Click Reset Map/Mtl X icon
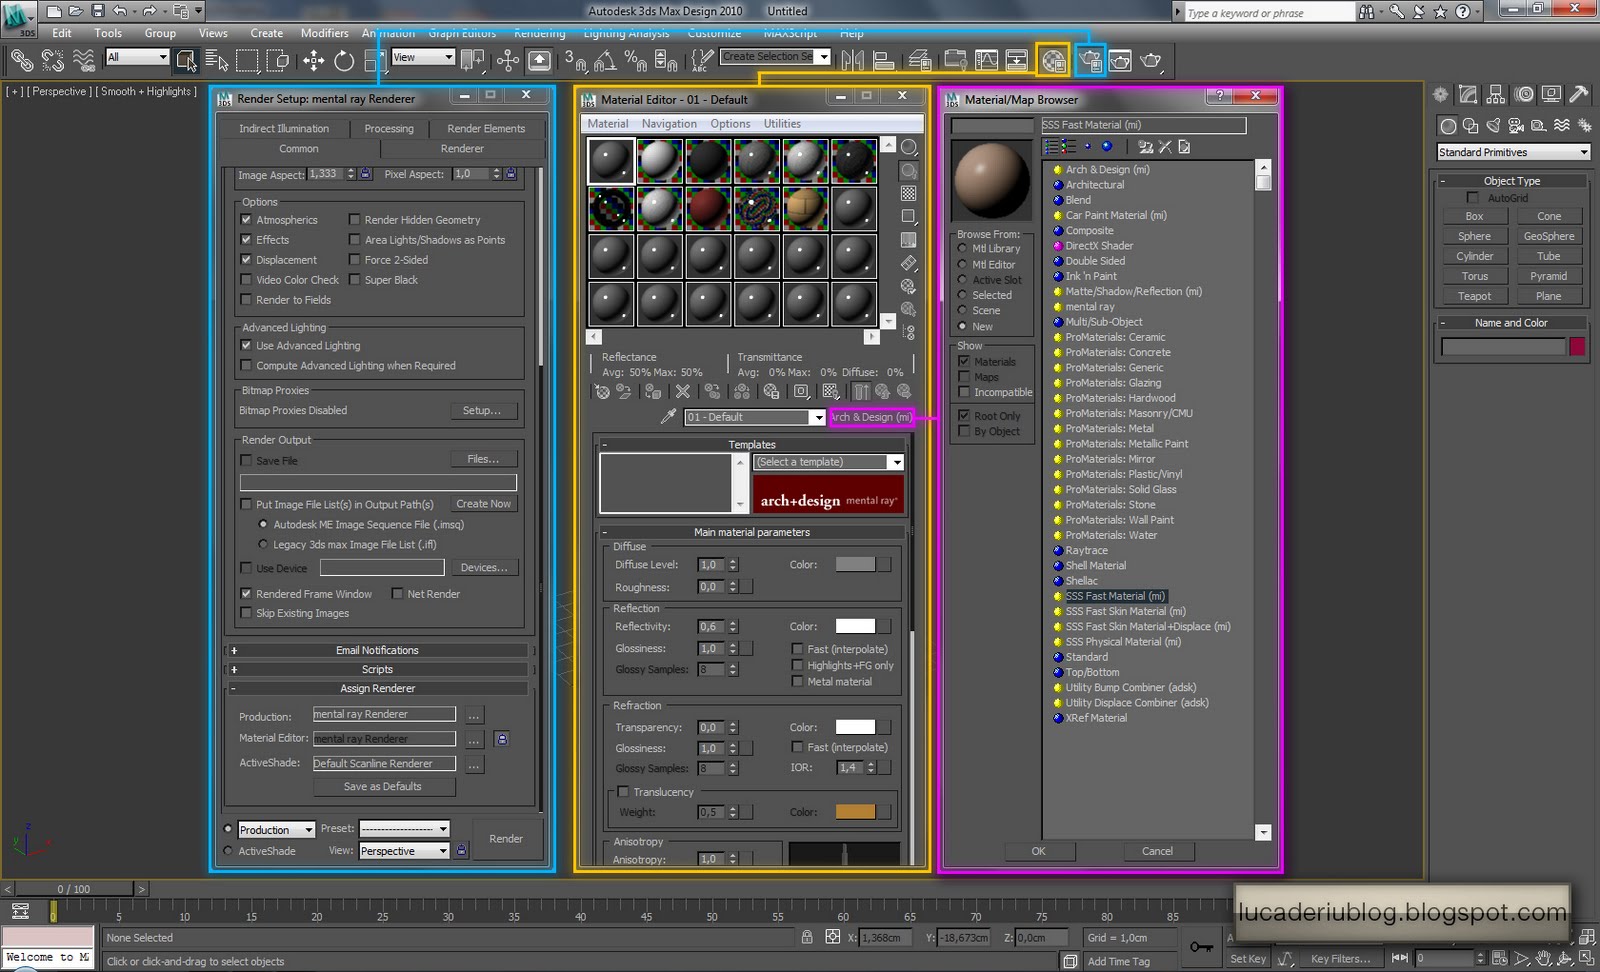The image size is (1600, 972). pyautogui.click(x=682, y=392)
